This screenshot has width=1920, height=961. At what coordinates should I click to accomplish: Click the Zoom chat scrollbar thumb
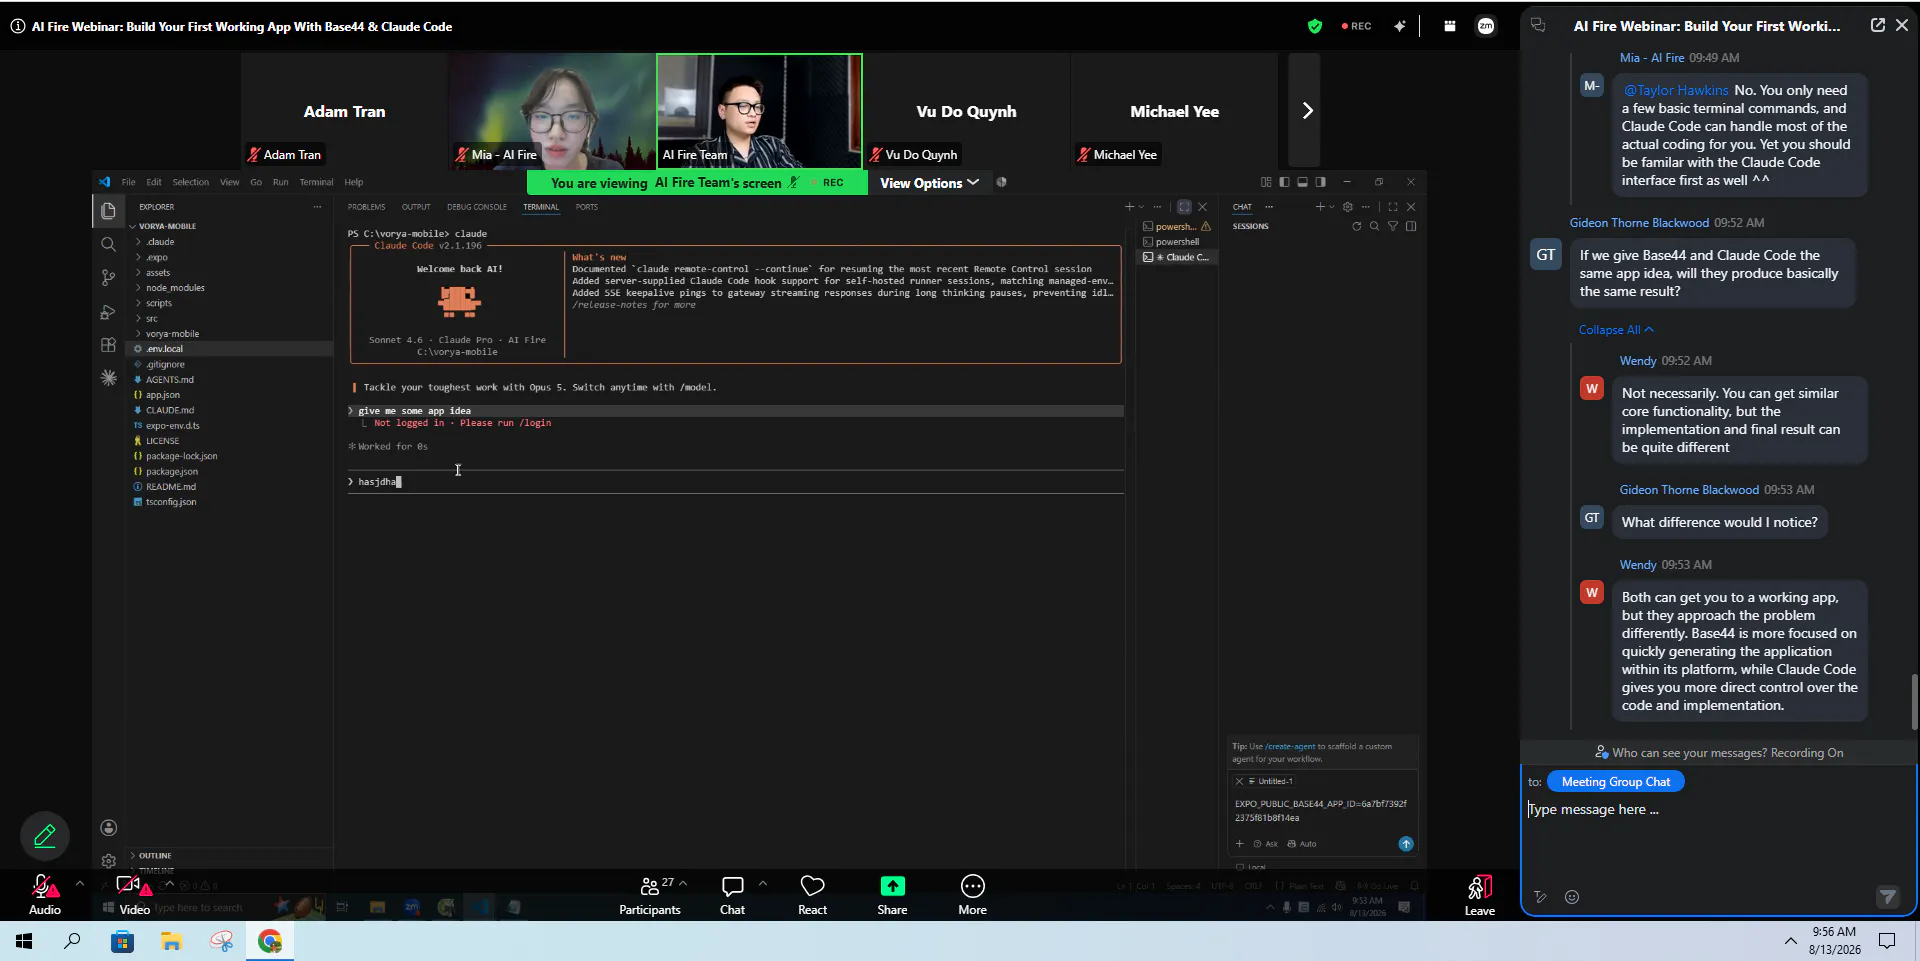[x=1914, y=702]
